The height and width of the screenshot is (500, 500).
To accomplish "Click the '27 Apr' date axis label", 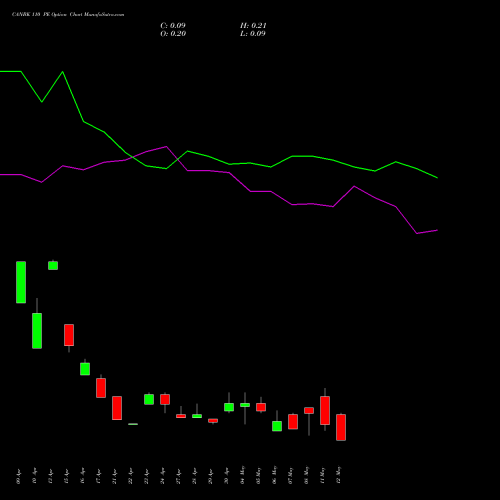I will pos(178,476).
